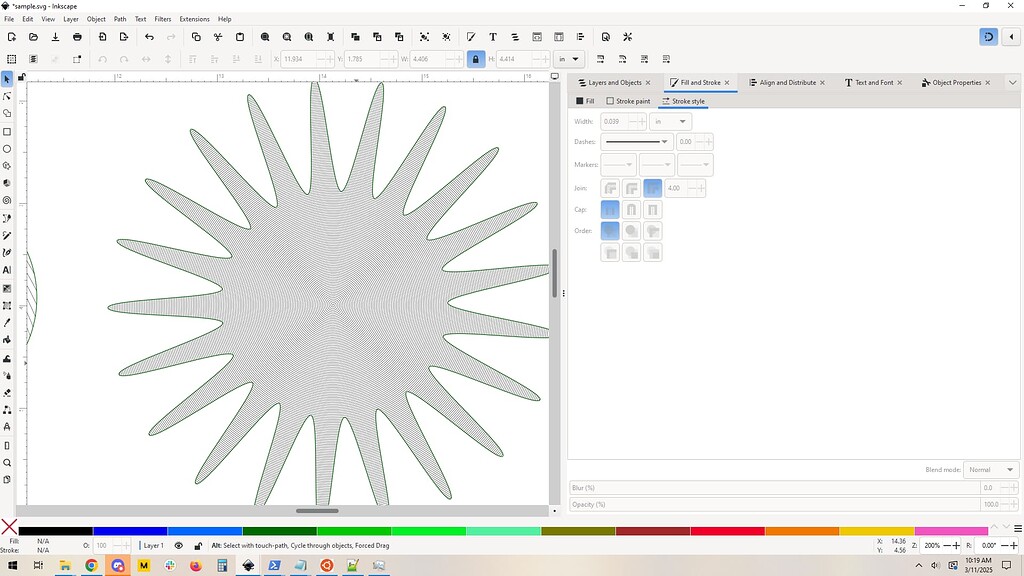1024x576 pixels.
Task: Open Fill and Stroke dialog icon
Action: 471,37
